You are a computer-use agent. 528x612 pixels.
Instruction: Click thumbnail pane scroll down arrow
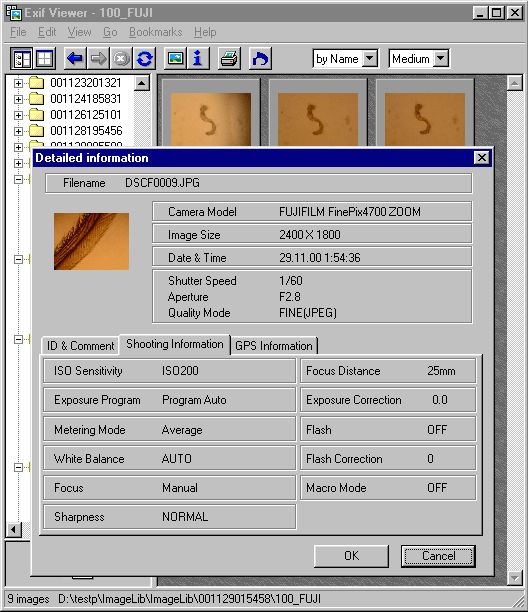(x=515, y=578)
